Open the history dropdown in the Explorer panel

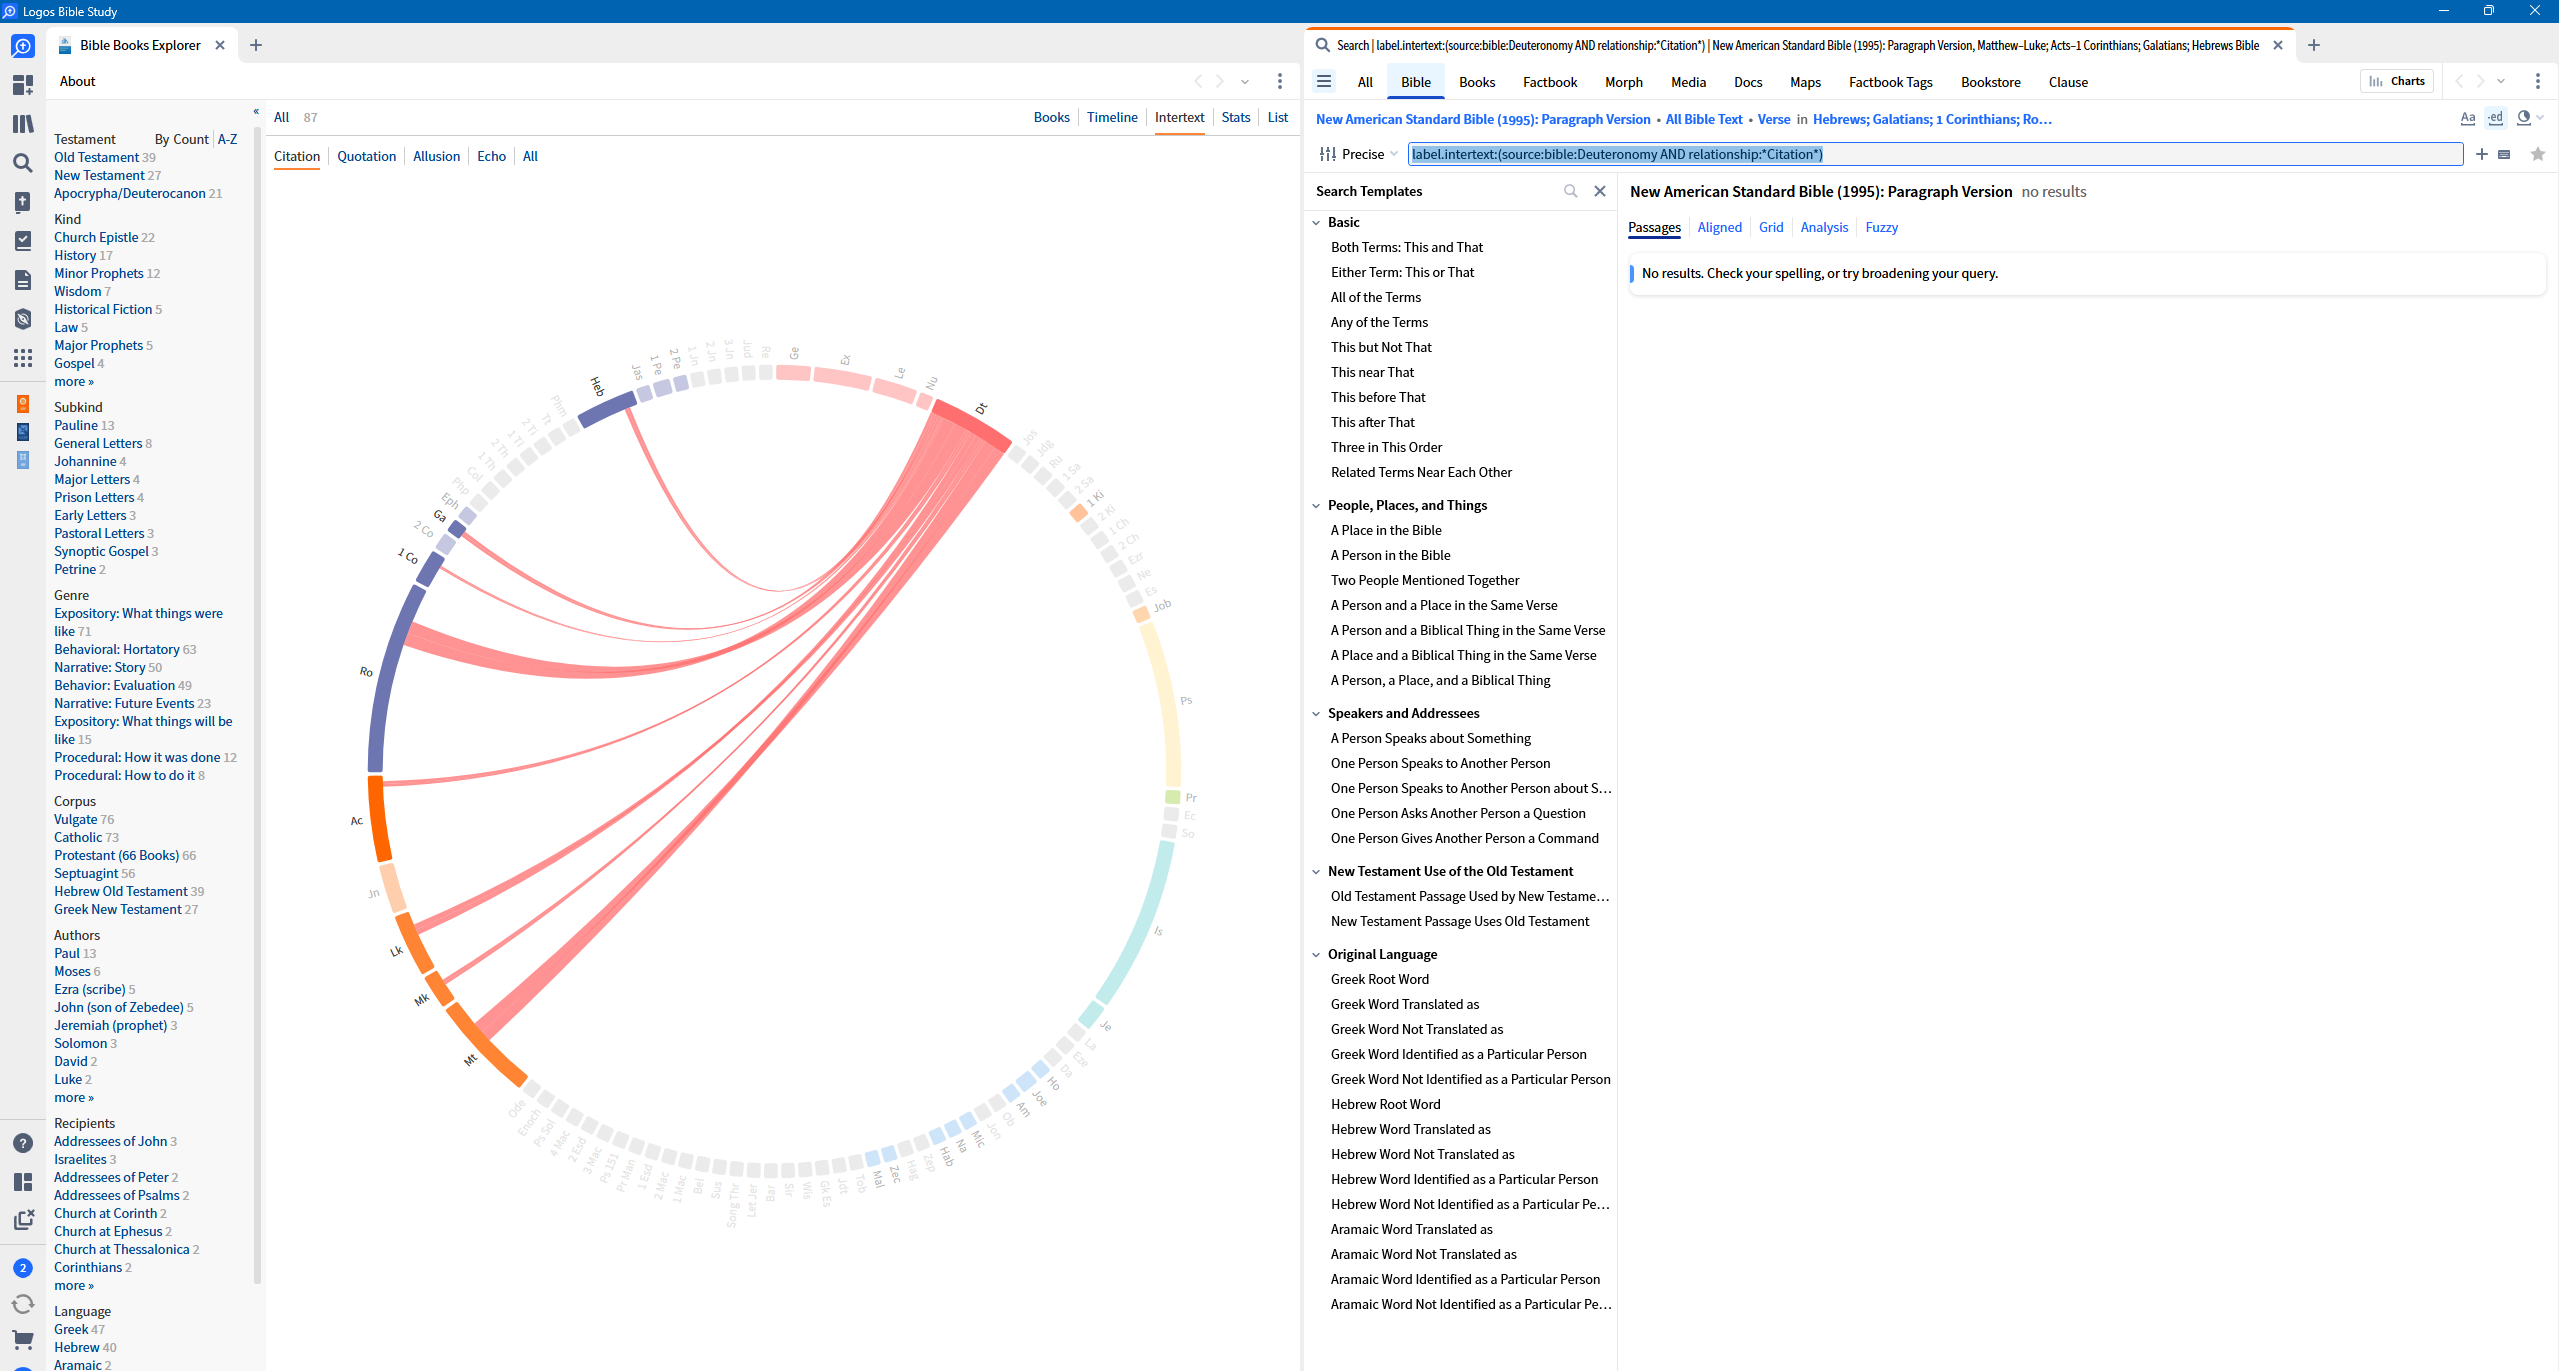(x=1245, y=82)
